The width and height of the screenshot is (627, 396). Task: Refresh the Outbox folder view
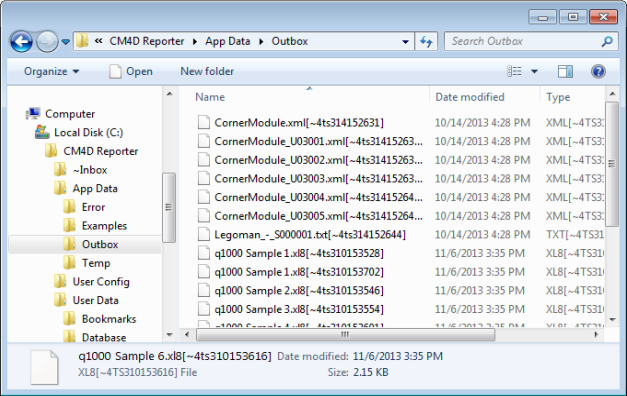click(x=426, y=42)
